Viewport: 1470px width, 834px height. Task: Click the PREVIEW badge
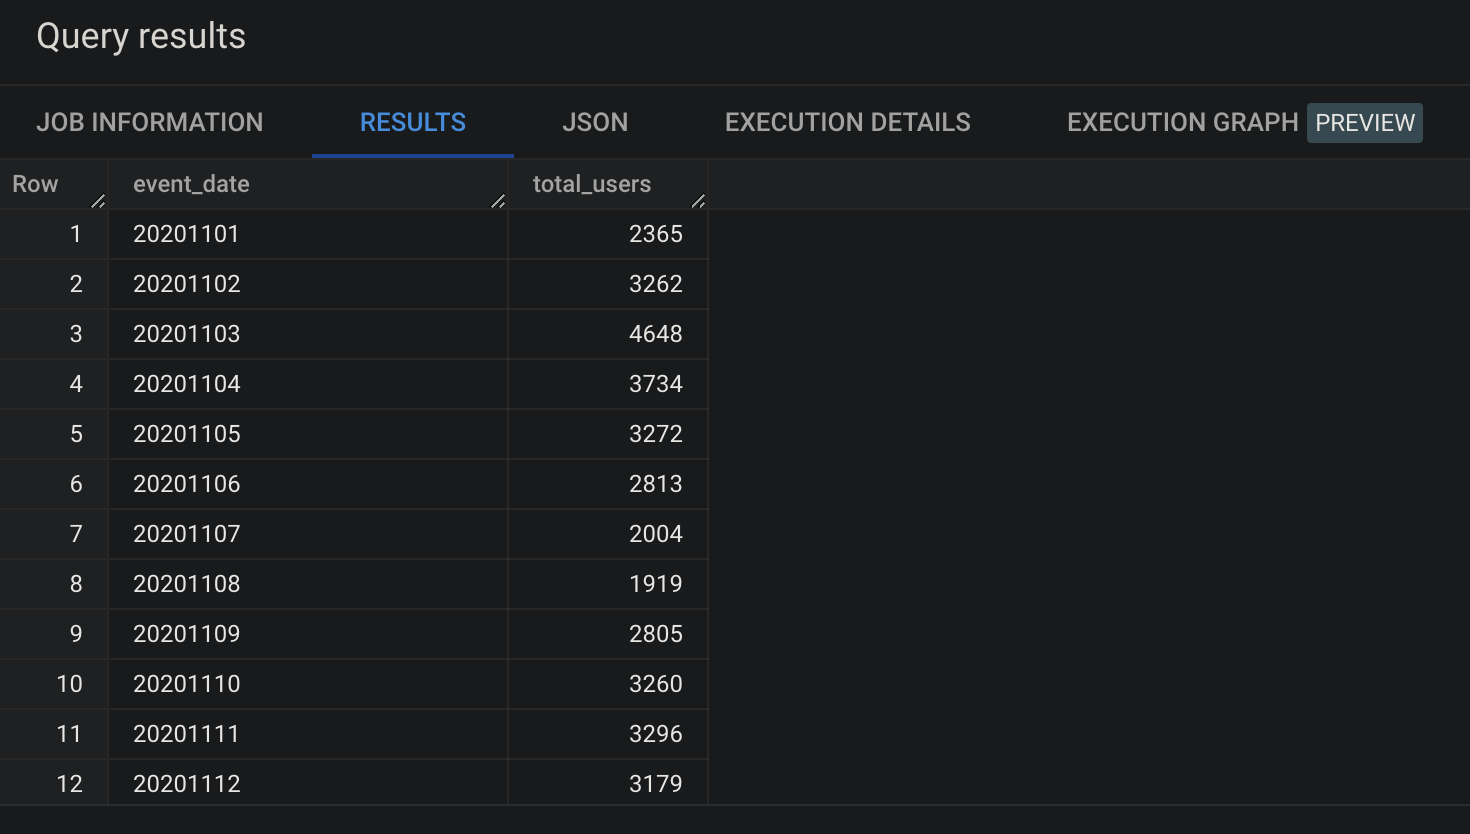tap(1365, 123)
